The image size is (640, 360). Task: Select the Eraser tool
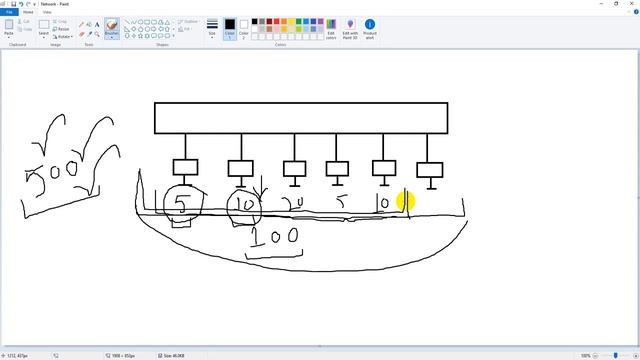click(82, 34)
